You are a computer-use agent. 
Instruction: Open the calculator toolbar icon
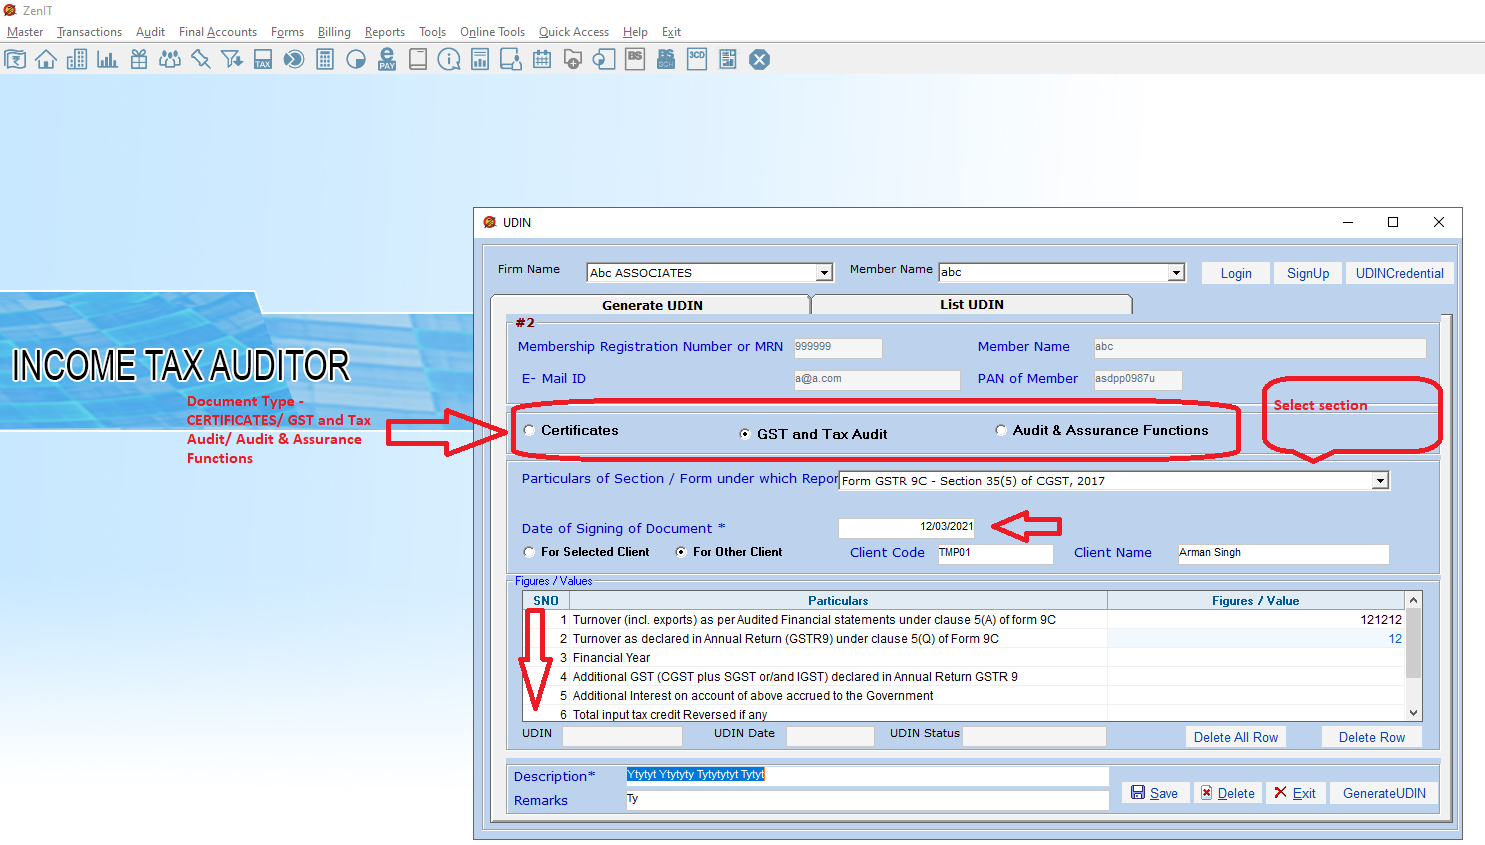point(325,60)
